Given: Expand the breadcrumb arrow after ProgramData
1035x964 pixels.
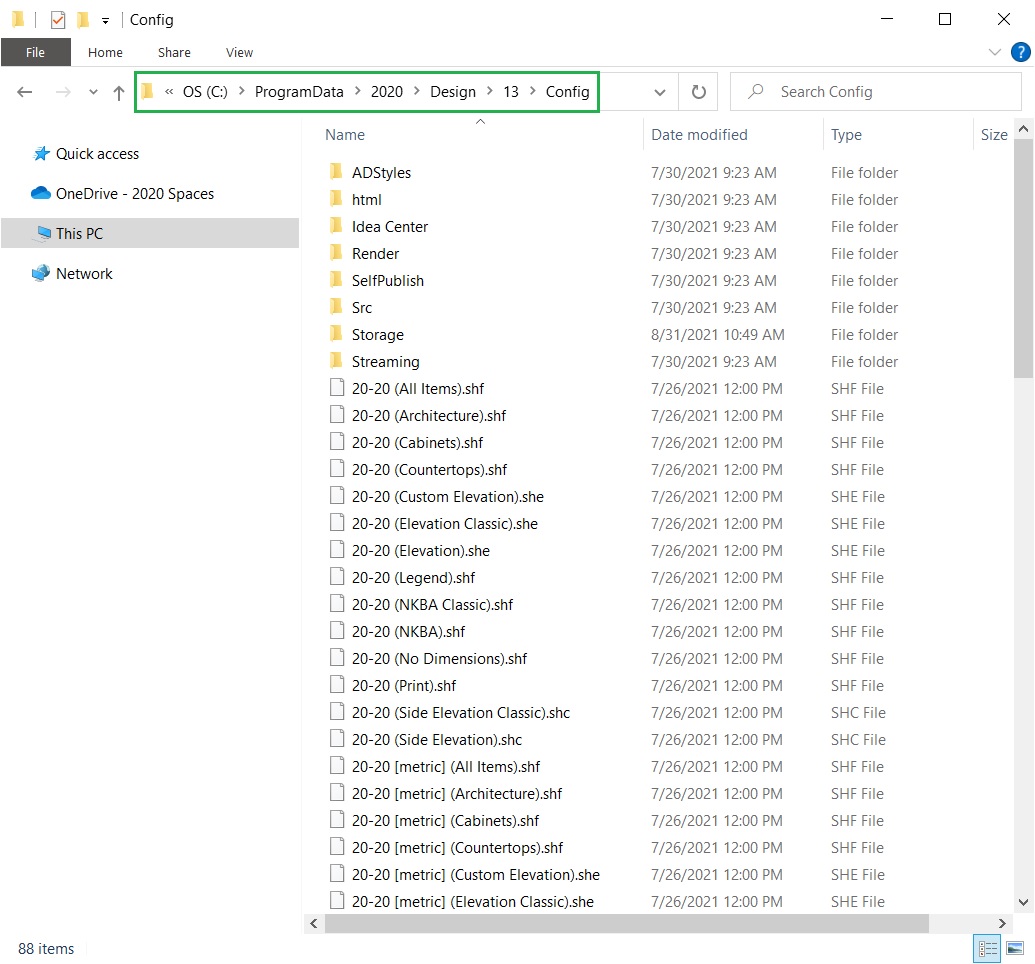Looking at the screenshot, I should click(357, 91).
